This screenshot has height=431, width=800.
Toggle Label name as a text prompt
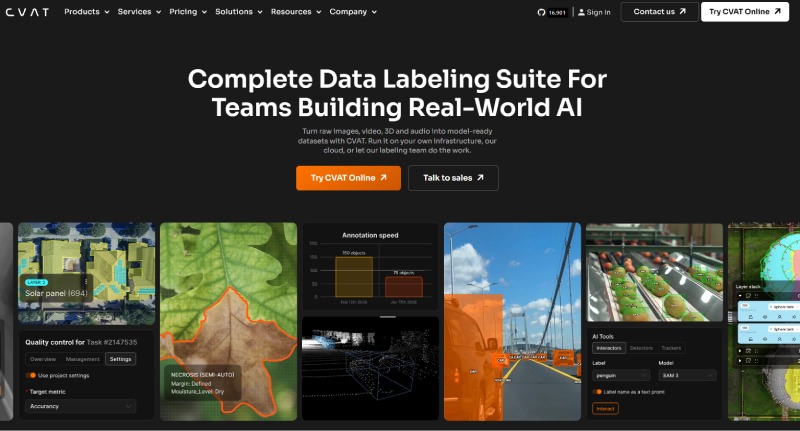597,392
